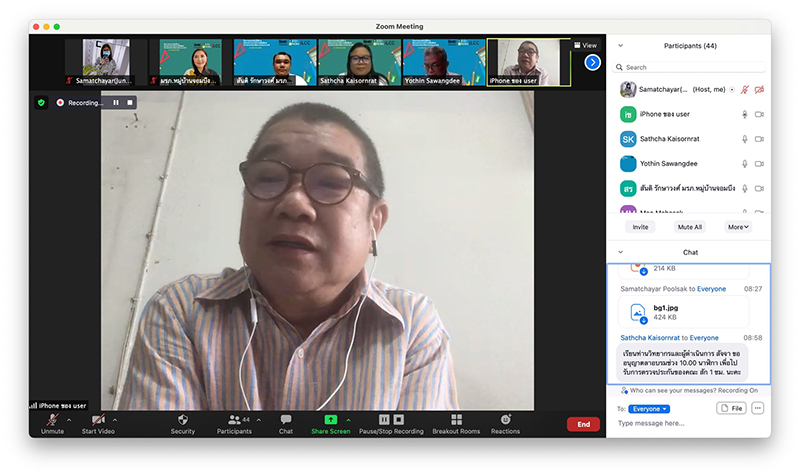Click the File attach button in chat
Image resolution: width=800 pixels, height=476 pixels.
731,408
